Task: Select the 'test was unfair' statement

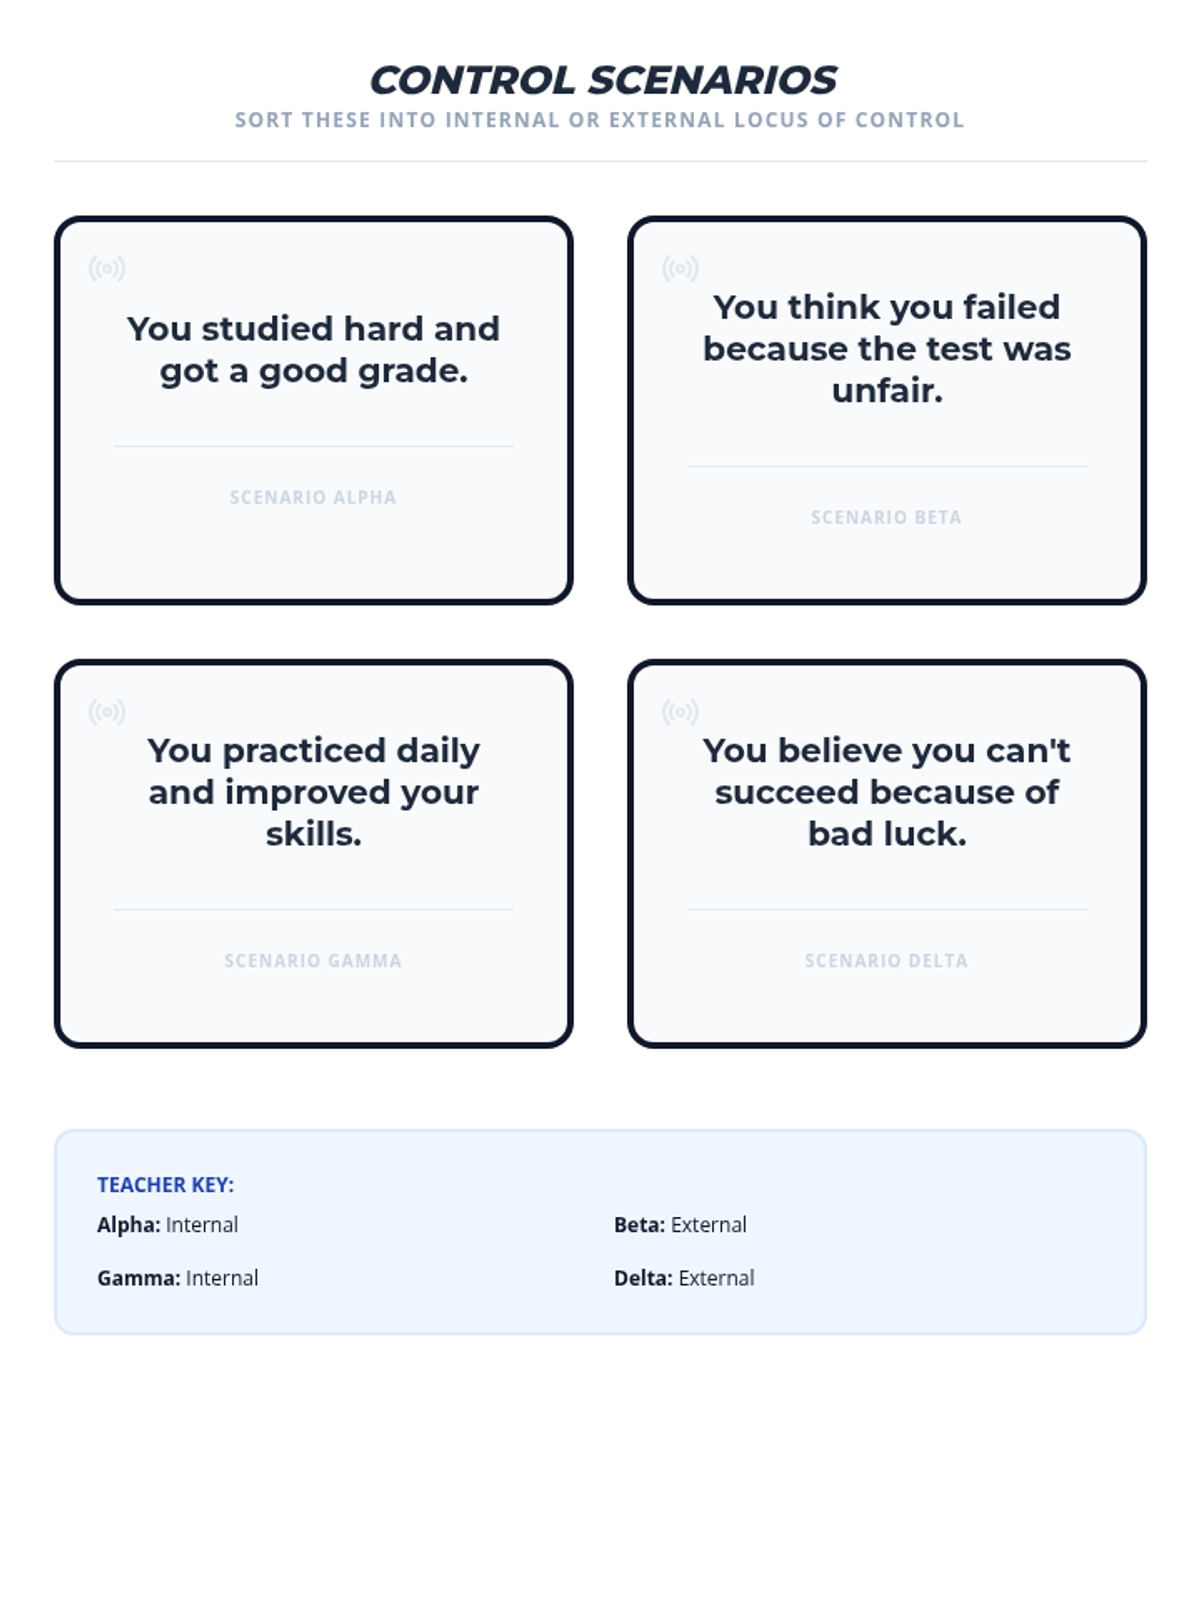Action: (886, 349)
